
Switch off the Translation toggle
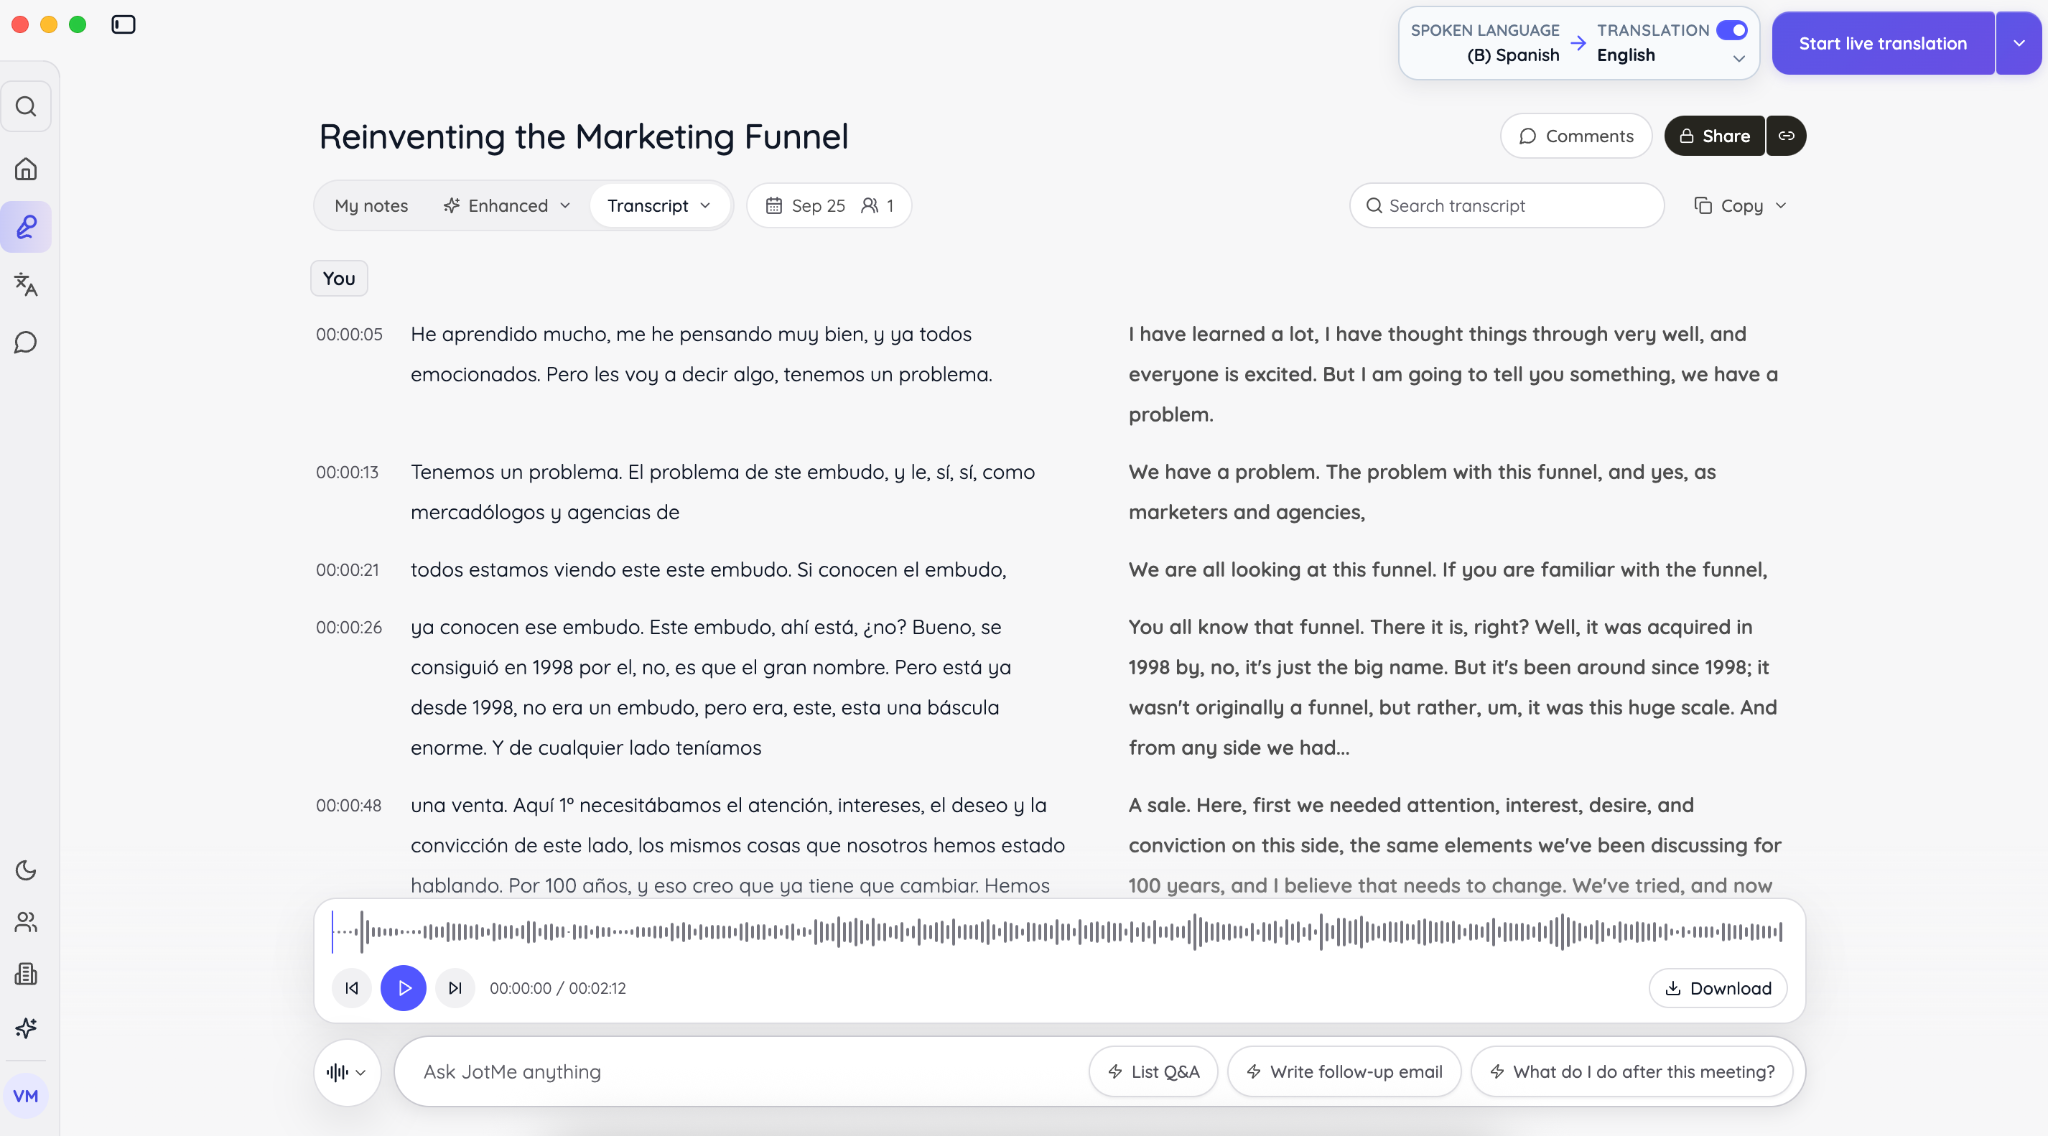(x=1732, y=30)
